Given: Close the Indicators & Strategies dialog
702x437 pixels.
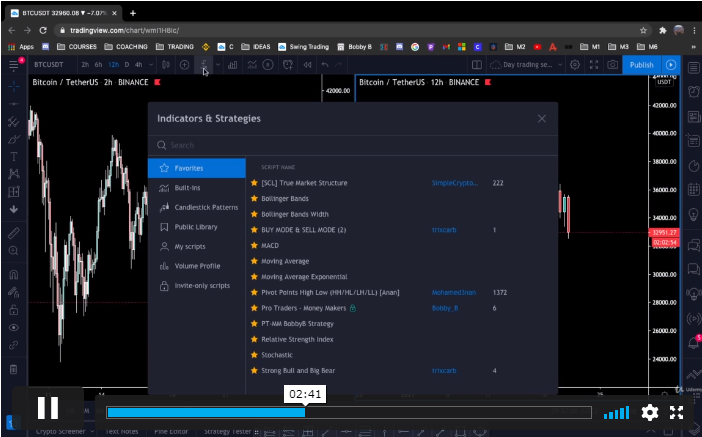Looking at the screenshot, I should [x=541, y=119].
